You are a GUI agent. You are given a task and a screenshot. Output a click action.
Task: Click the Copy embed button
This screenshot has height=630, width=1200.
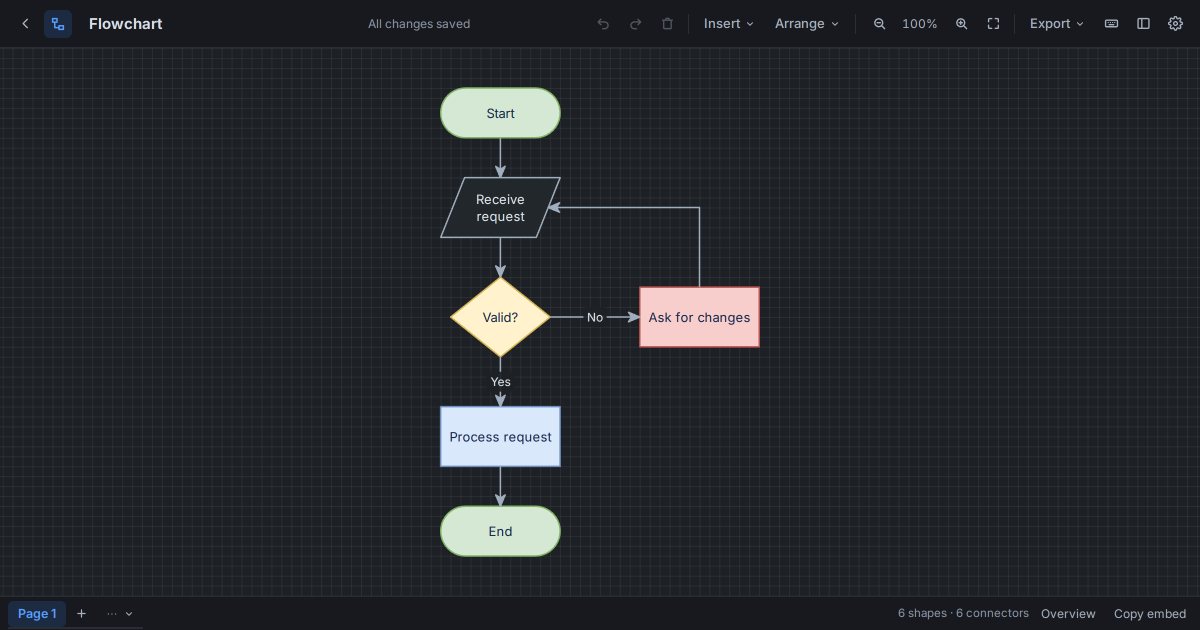point(1150,614)
